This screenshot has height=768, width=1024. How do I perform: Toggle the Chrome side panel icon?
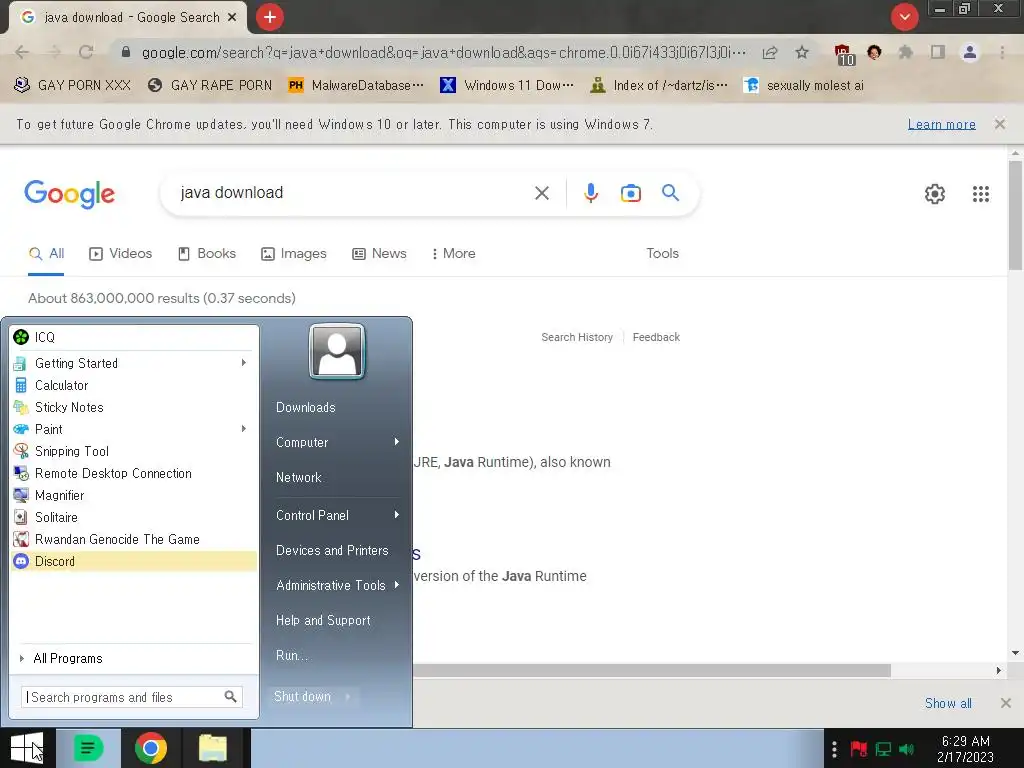pyautogui.click(x=938, y=52)
